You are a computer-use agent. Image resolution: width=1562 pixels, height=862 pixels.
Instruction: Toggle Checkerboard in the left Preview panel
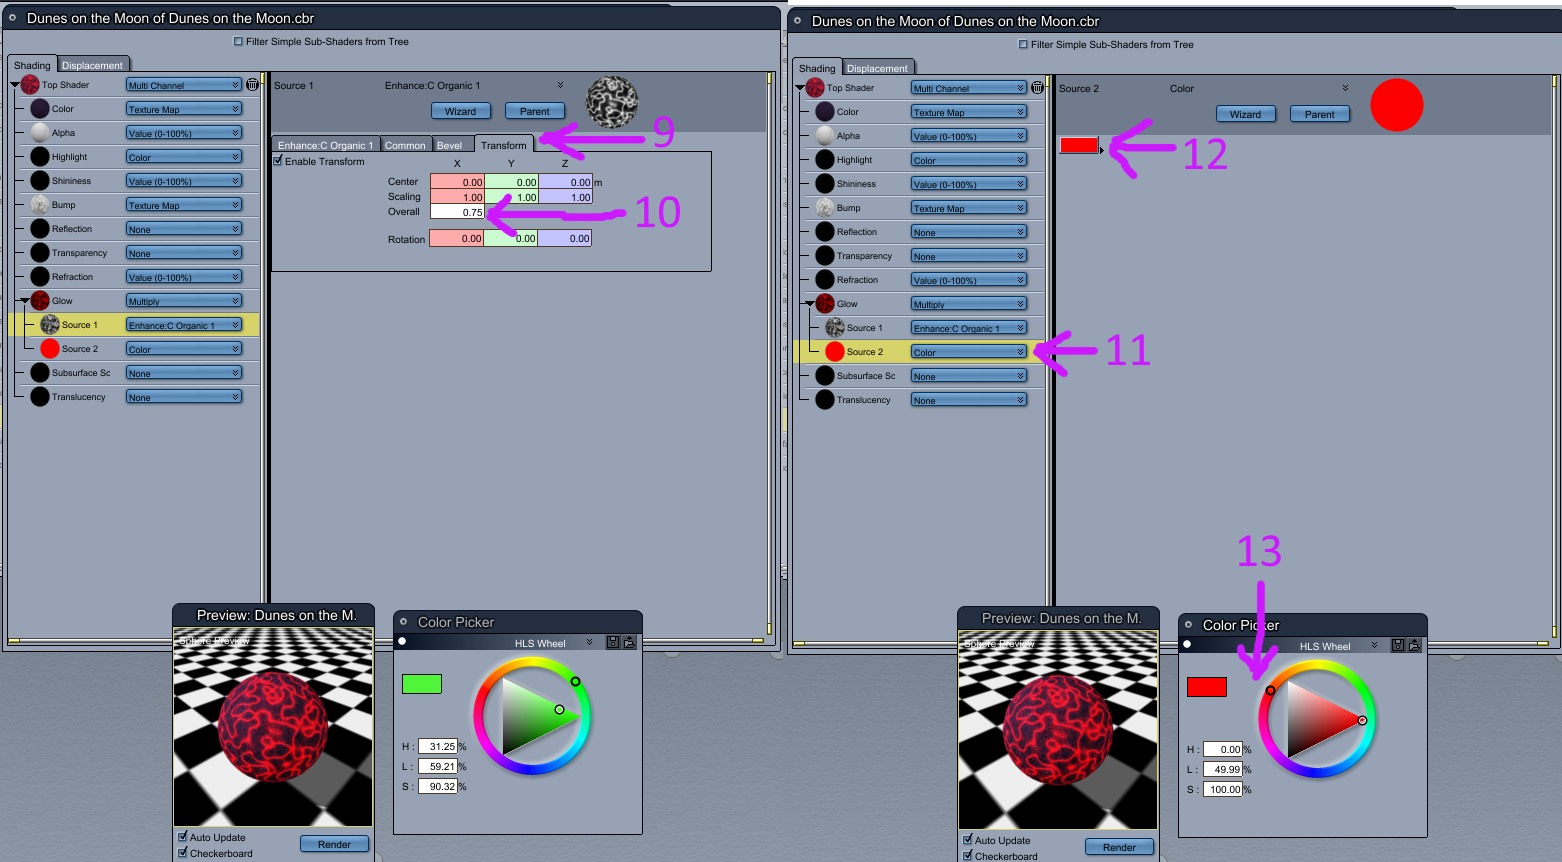tap(183, 853)
